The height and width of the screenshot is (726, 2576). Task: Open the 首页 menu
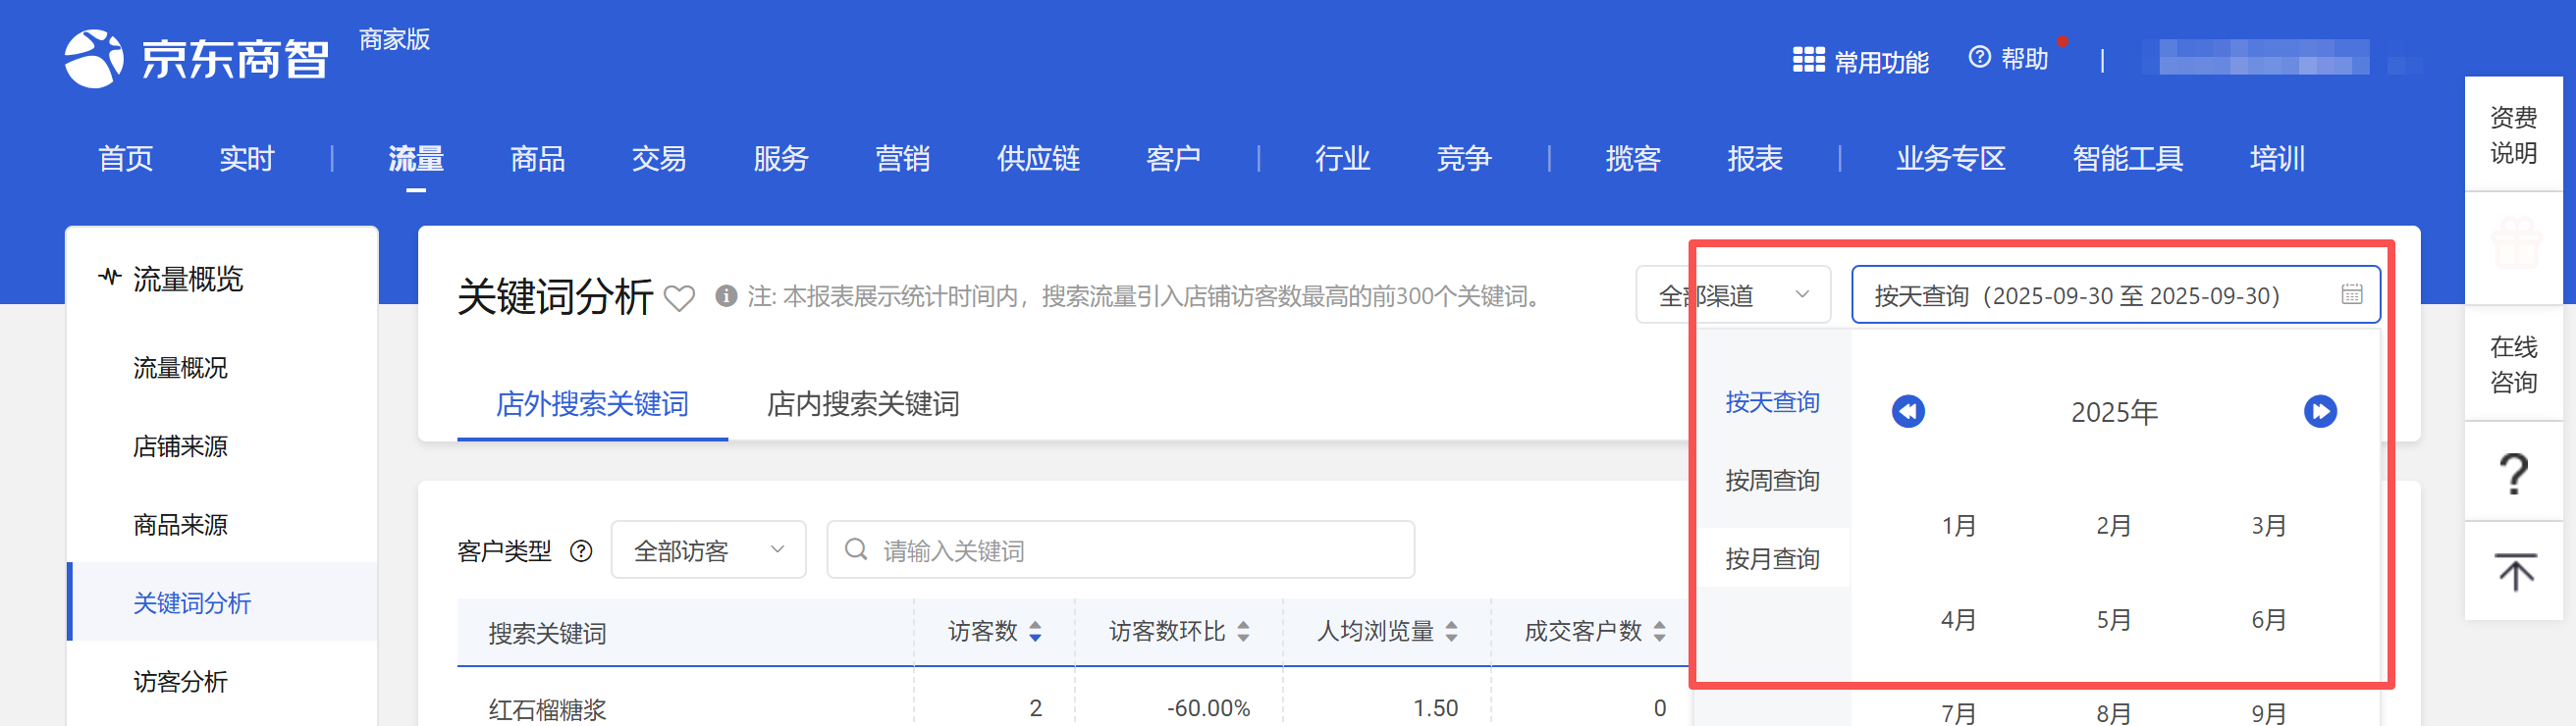[x=126, y=159]
